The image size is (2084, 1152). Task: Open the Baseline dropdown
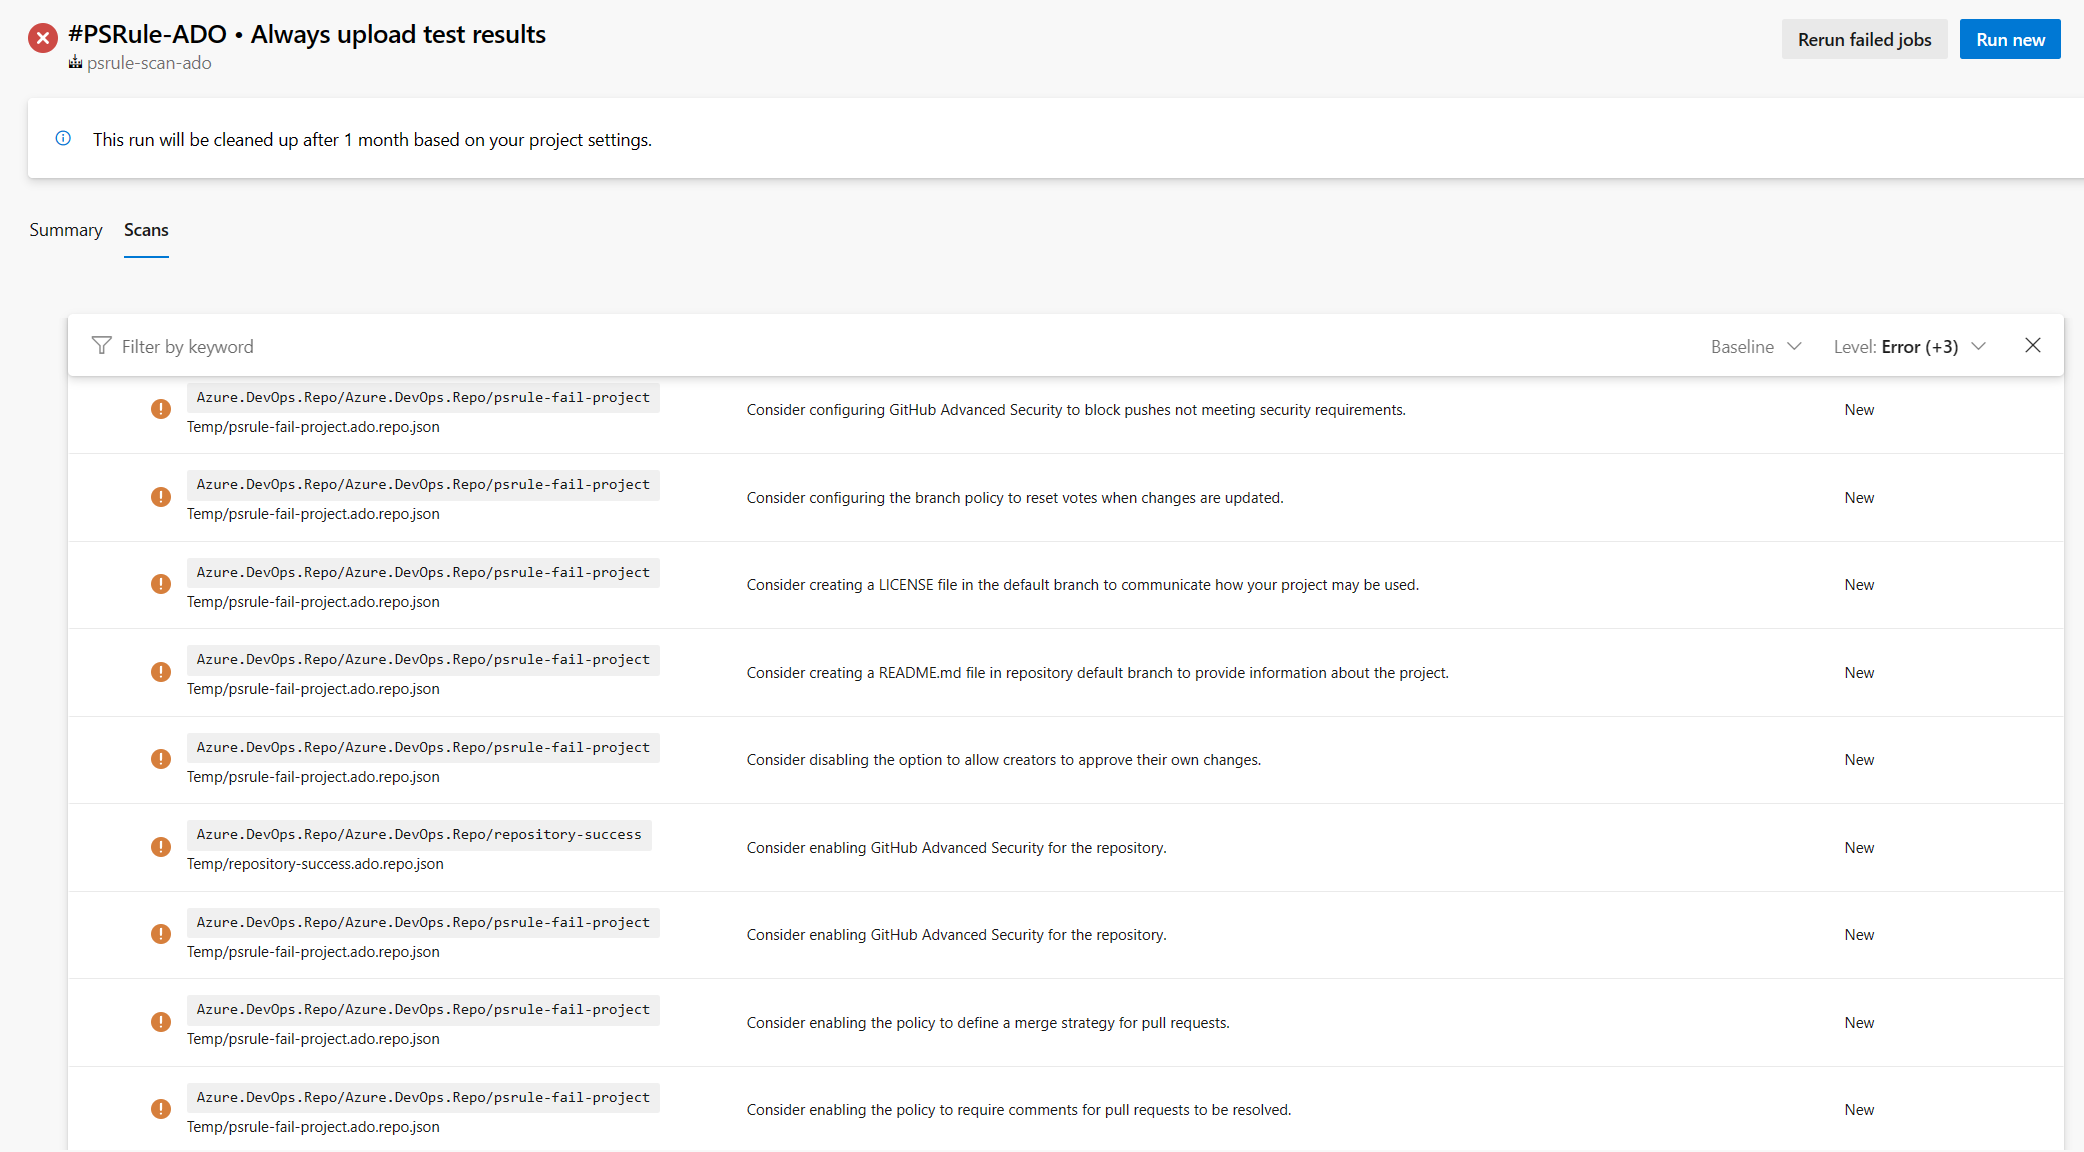tap(1756, 346)
